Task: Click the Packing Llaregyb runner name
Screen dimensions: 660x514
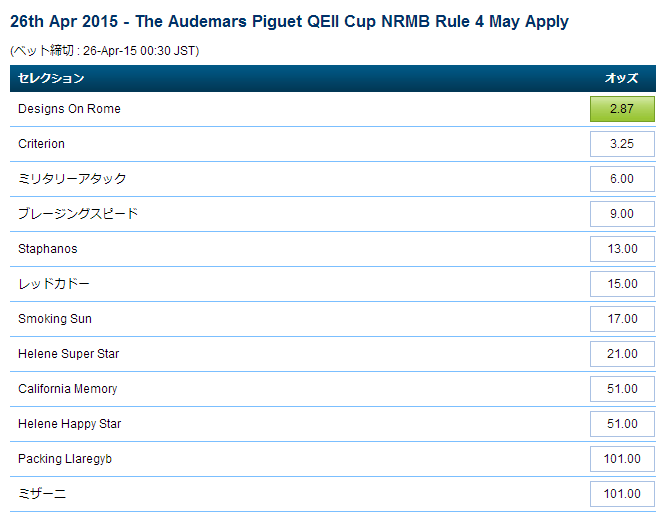Action: coord(67,459)
